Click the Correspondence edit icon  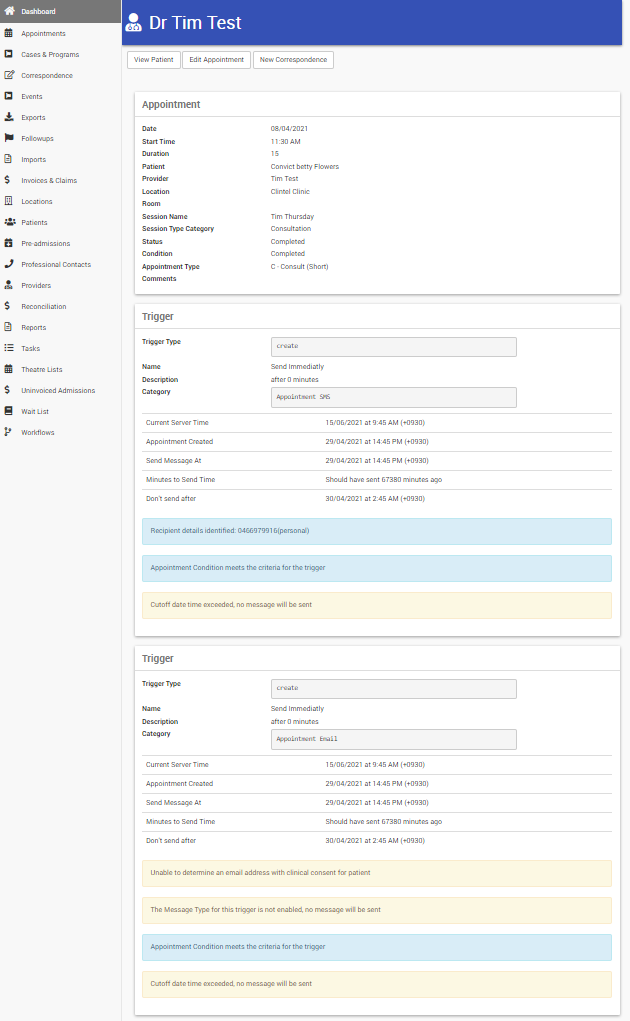(x=9, y=75)
